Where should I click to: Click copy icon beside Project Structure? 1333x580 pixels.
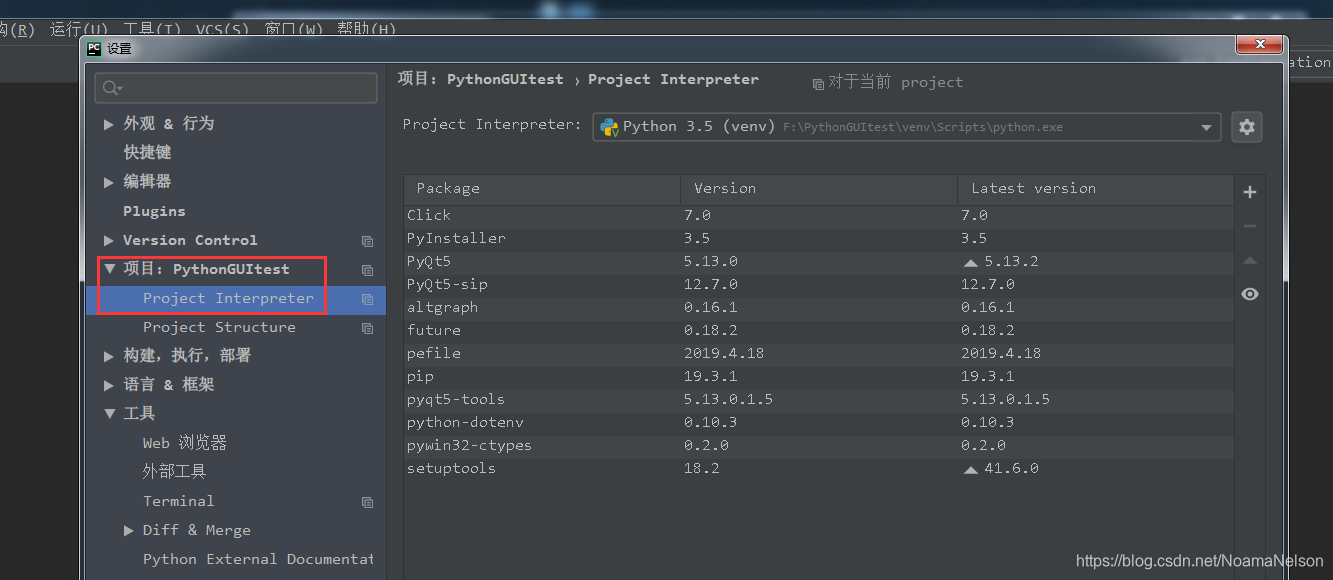pos(367,328)
